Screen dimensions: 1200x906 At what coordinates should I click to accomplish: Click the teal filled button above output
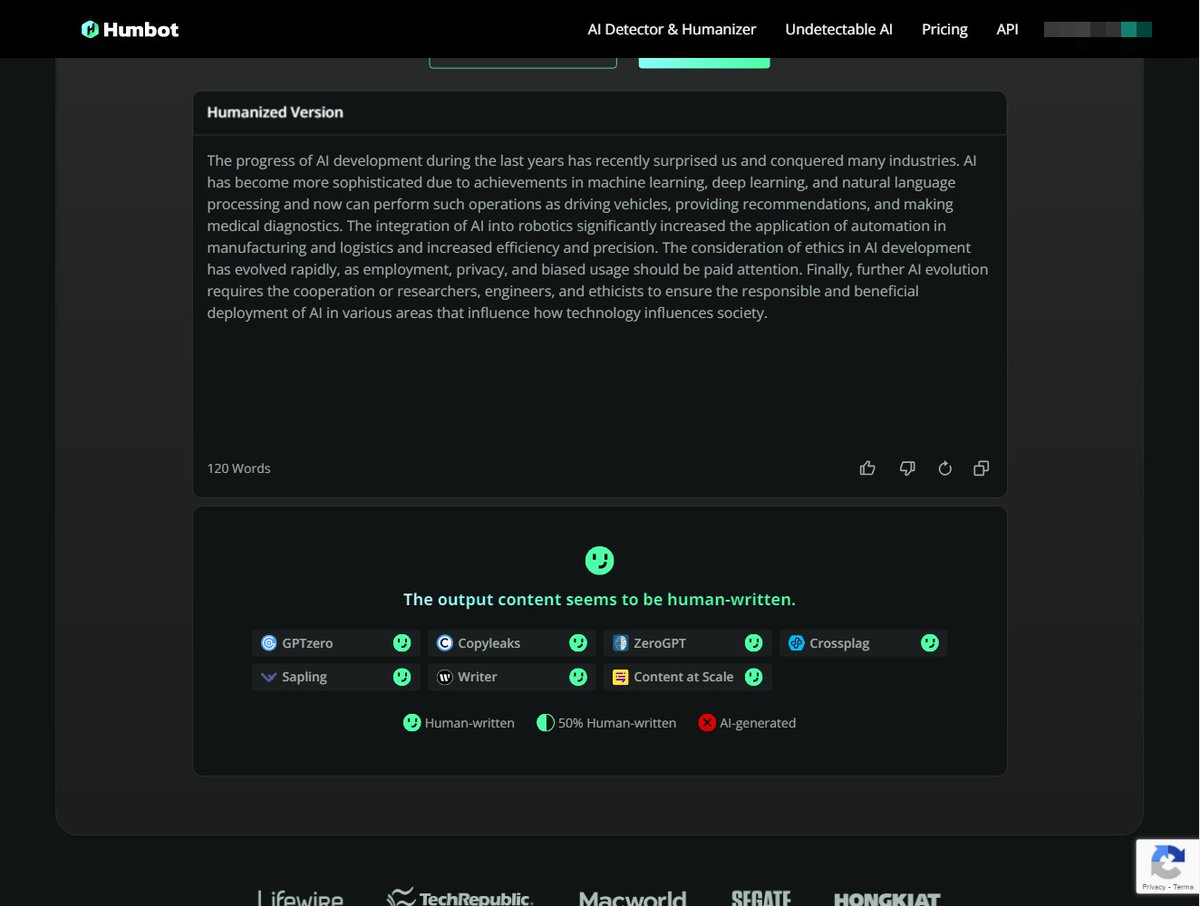[704, 62]
